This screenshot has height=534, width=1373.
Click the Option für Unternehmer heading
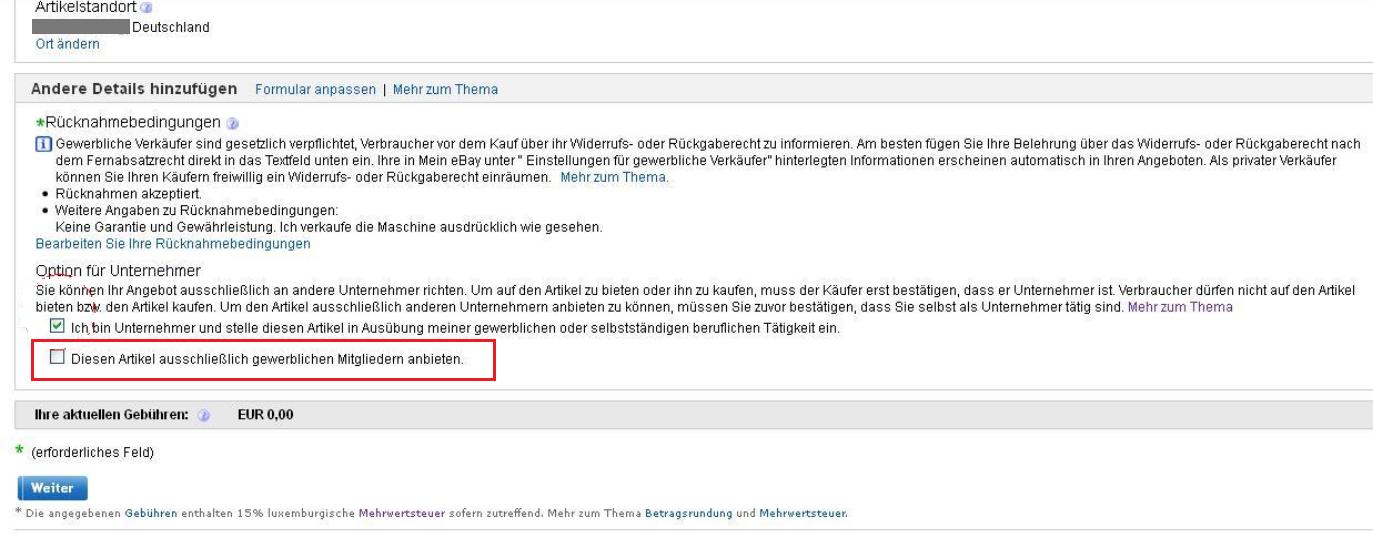(x=118, y=271)
